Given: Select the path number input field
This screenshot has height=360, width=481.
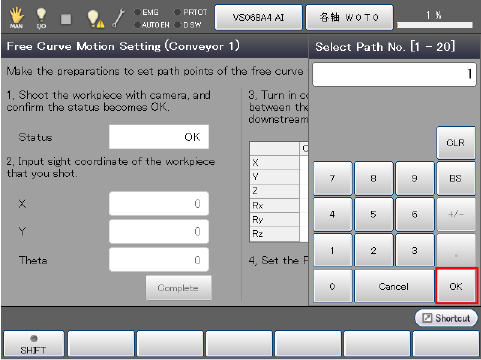Looking at the screenshot, I should (x=394, y=74).
